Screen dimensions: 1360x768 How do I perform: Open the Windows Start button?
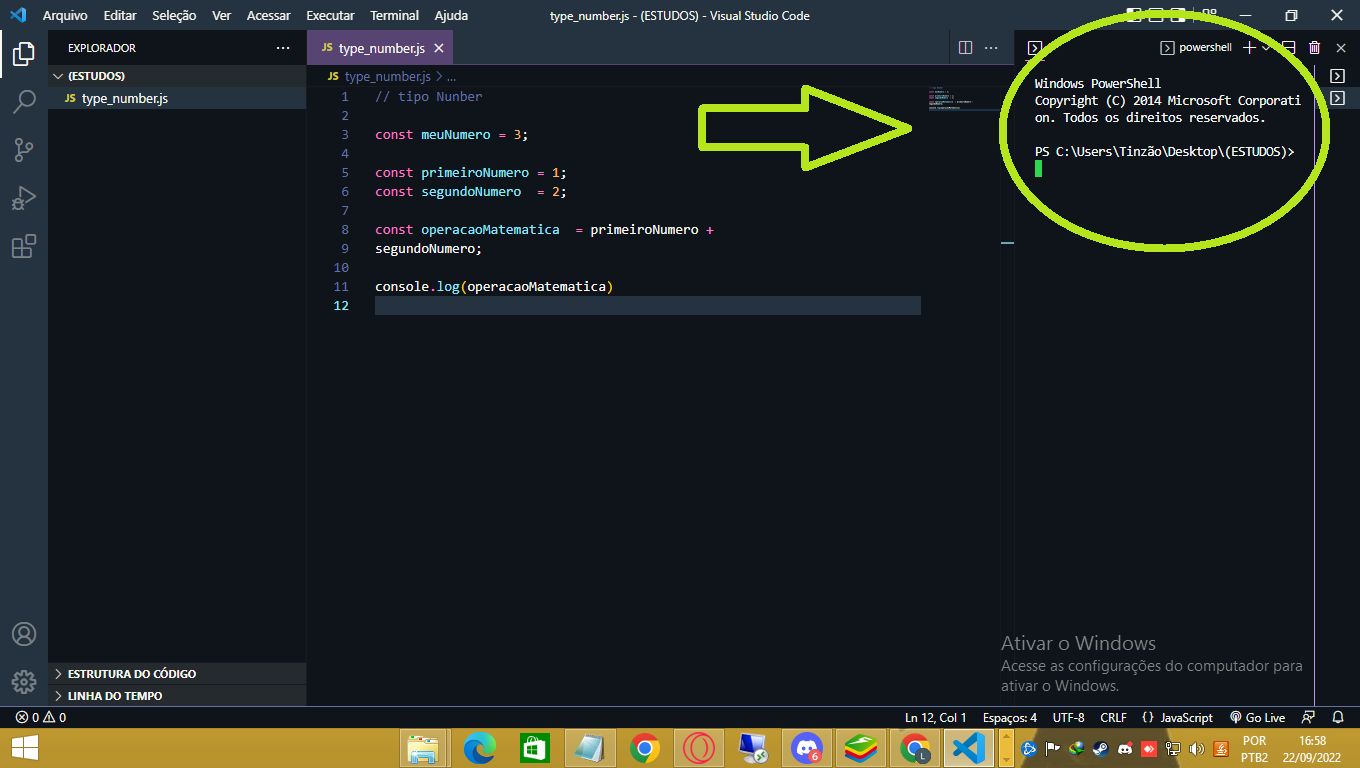[24, 748]
